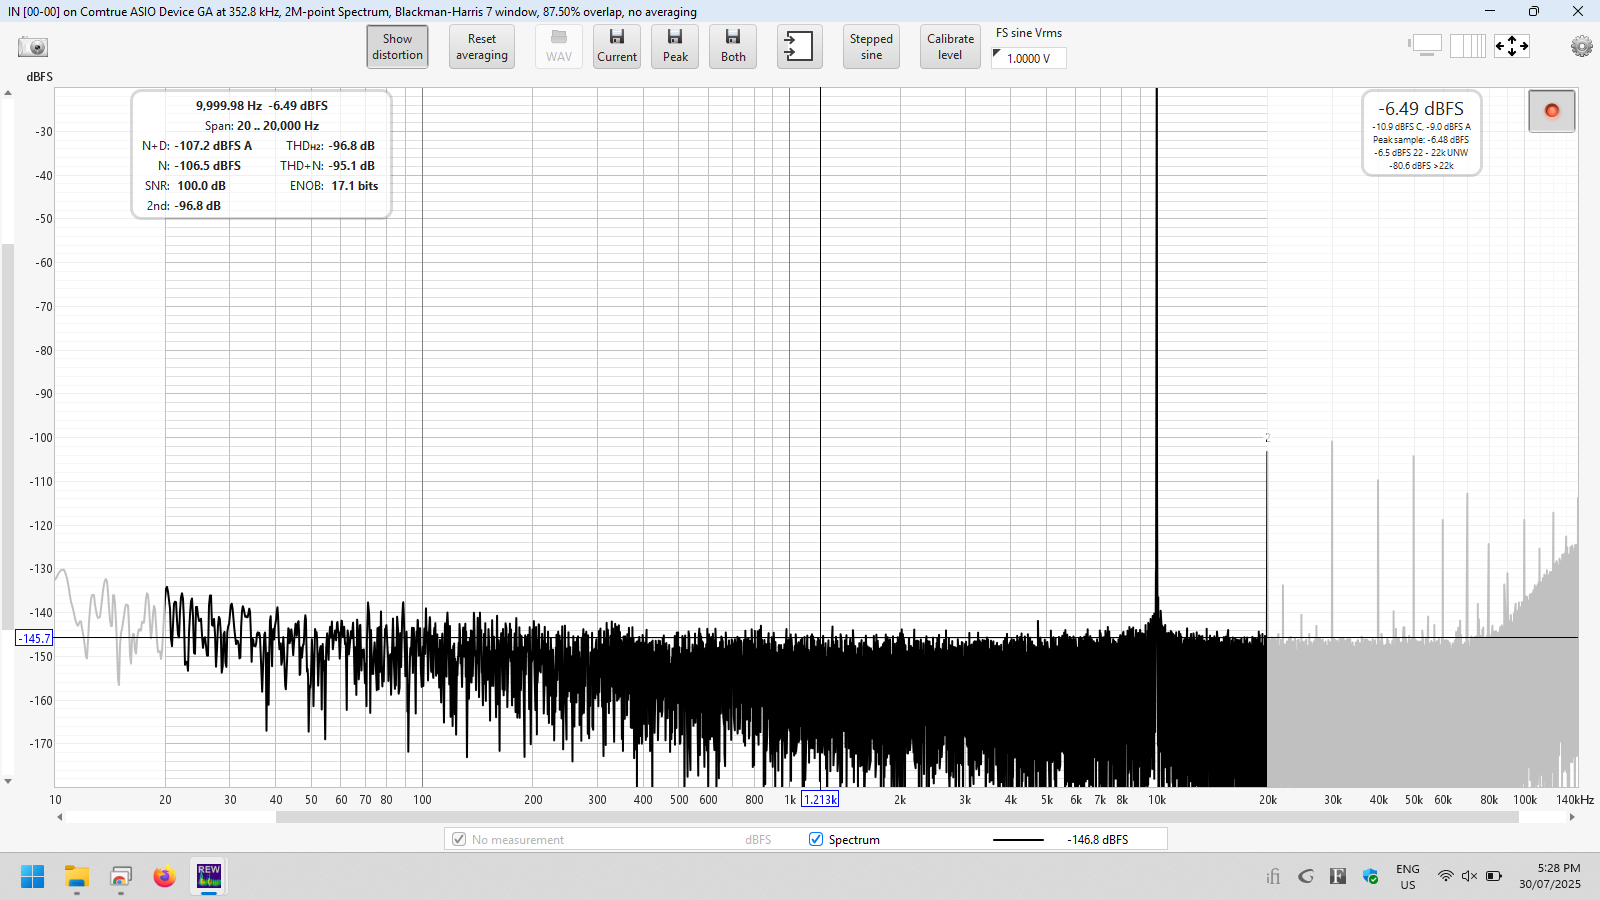Select the multi-column layout icon

pyautogui.click(x=1467, y=46)
